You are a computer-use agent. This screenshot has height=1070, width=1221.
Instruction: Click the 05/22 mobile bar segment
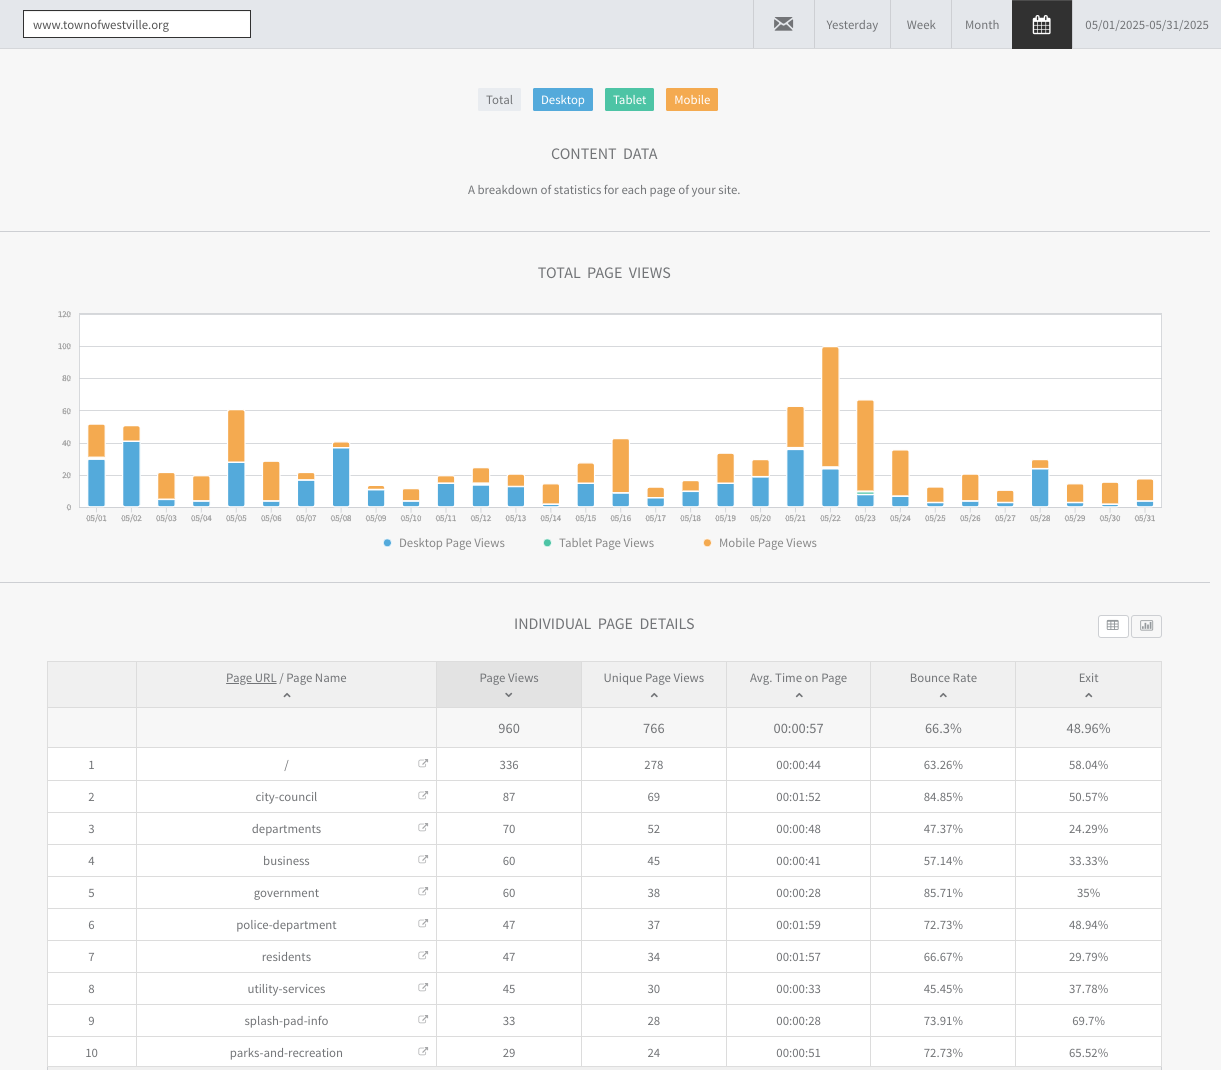coord(830,406)
